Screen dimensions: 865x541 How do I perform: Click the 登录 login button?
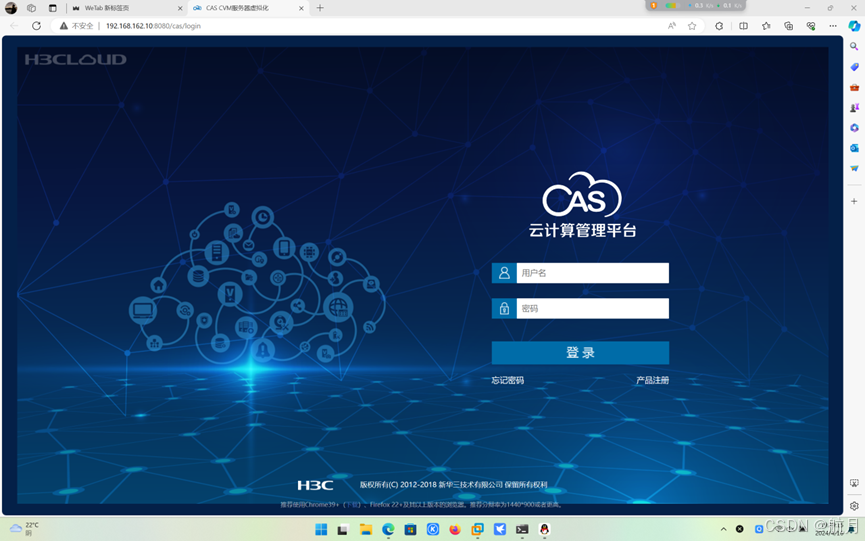tap(580, 353)
